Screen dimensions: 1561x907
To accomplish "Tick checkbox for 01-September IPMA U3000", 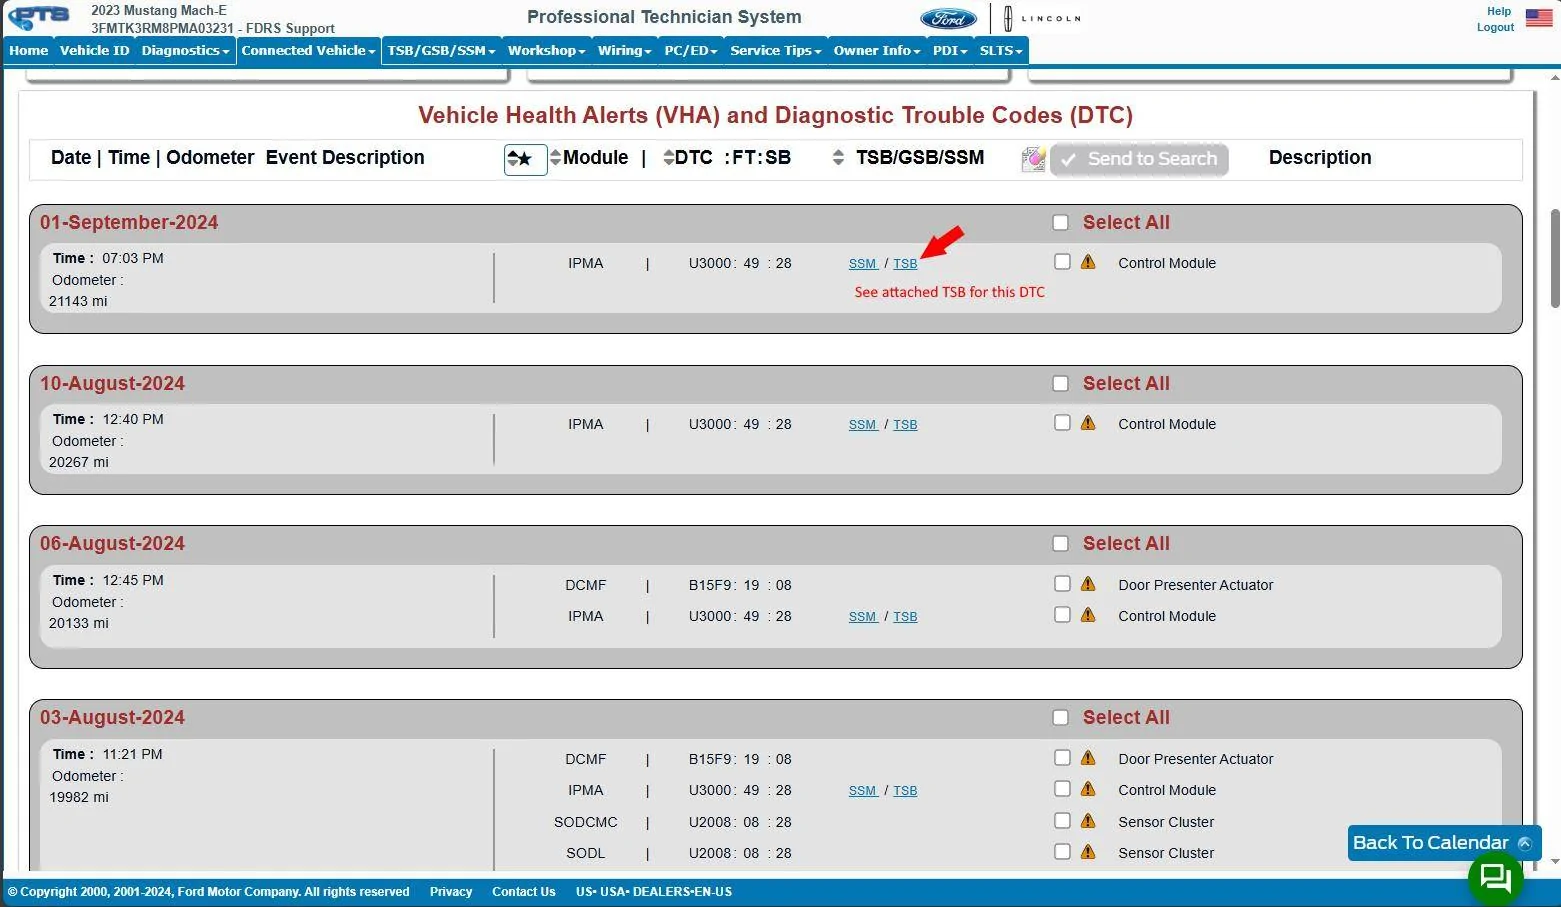I will (x=1062, y=262).
